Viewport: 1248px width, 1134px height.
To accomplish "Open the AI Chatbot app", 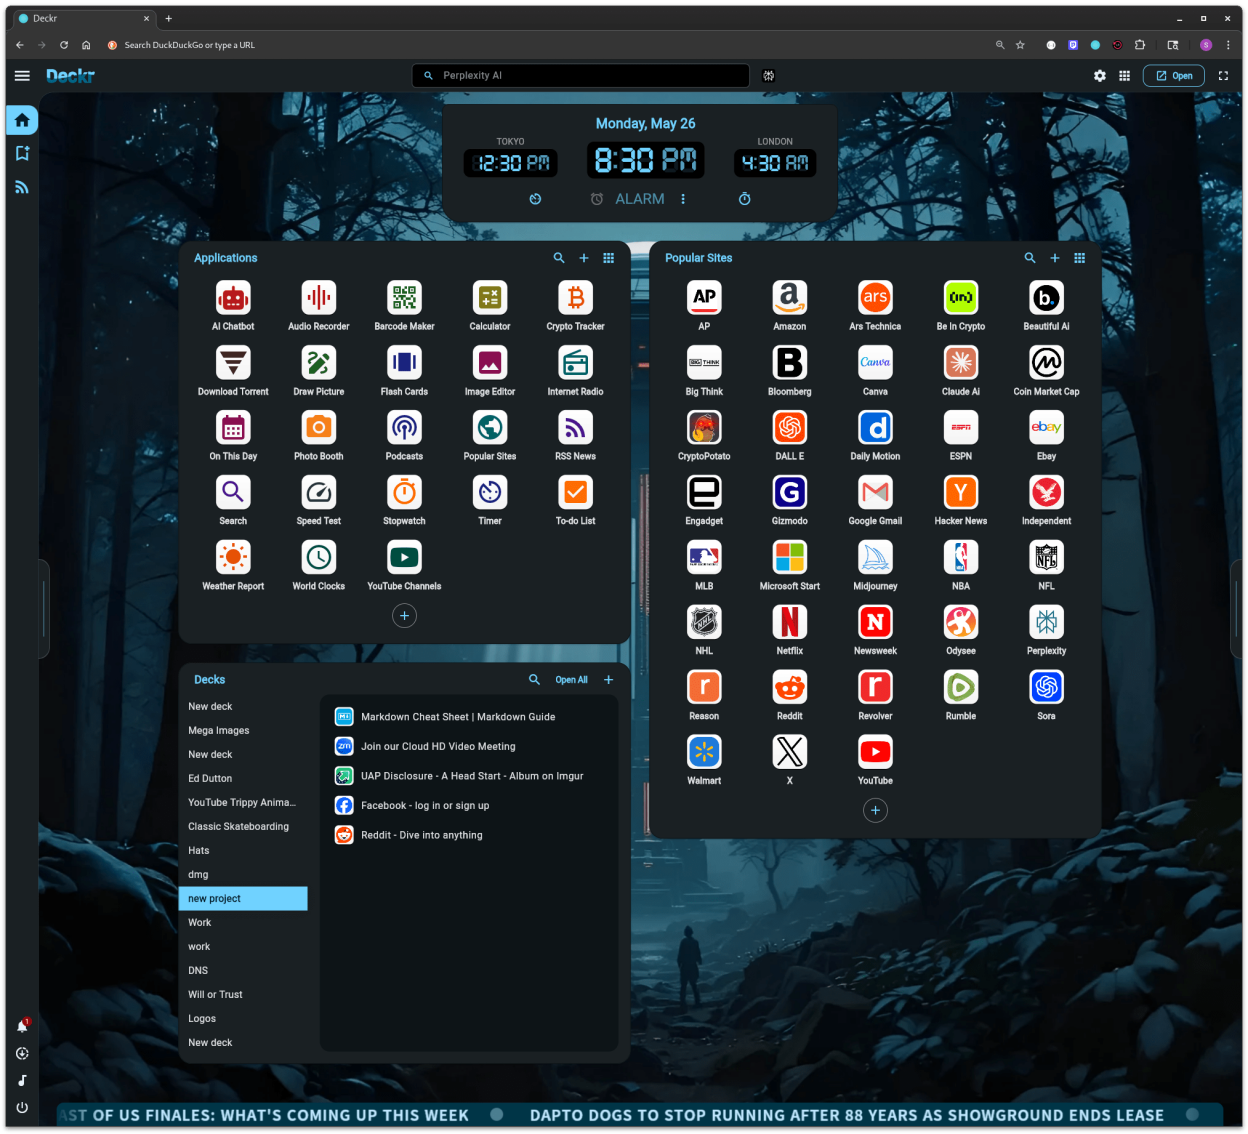I will (233, 298).
